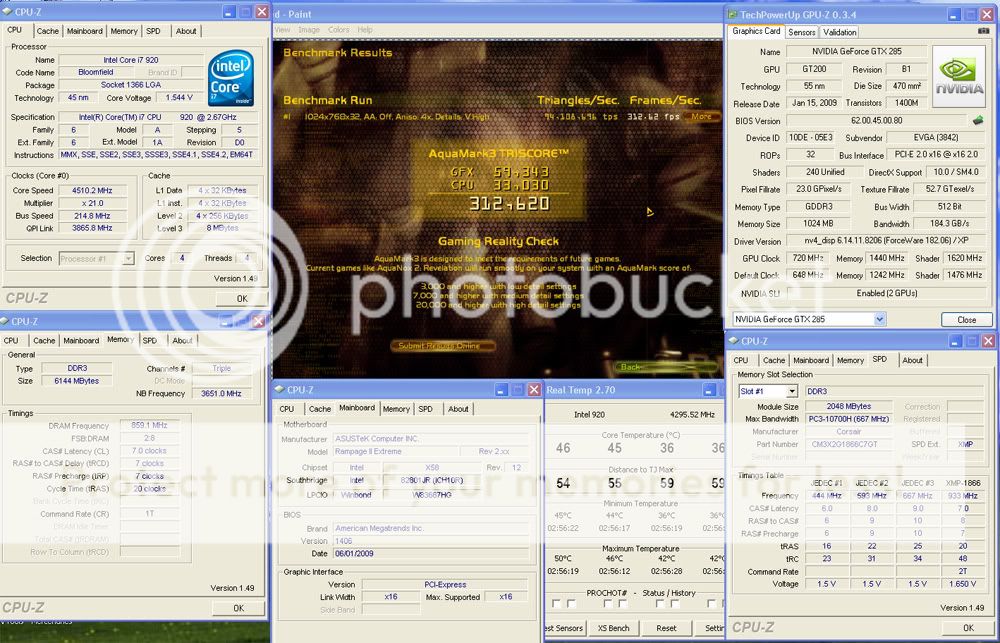Image resolution: width=1000 pixels, height=643 pixels.
Task: Open the About tab in the CPU-Z SPD window
Action: pos(913,360)
